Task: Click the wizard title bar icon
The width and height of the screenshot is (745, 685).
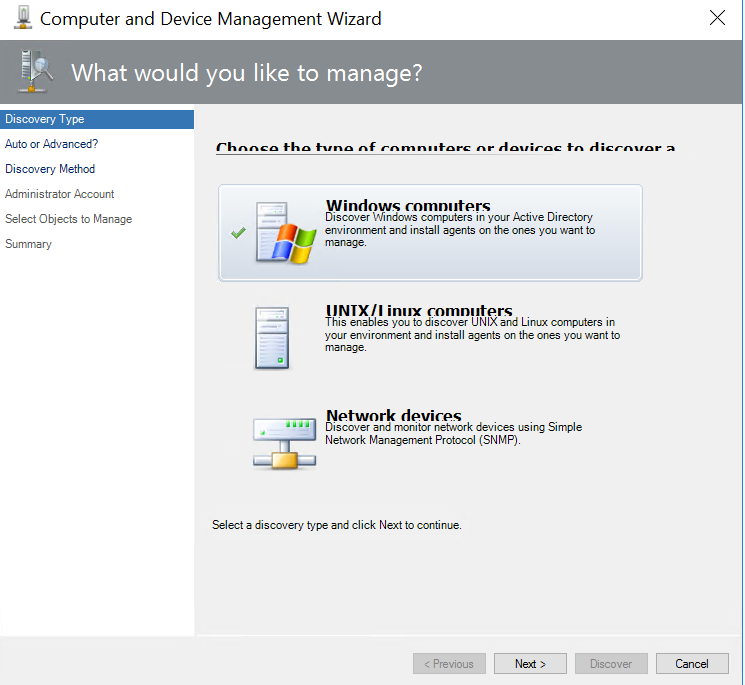Action: tap(22, 18)
